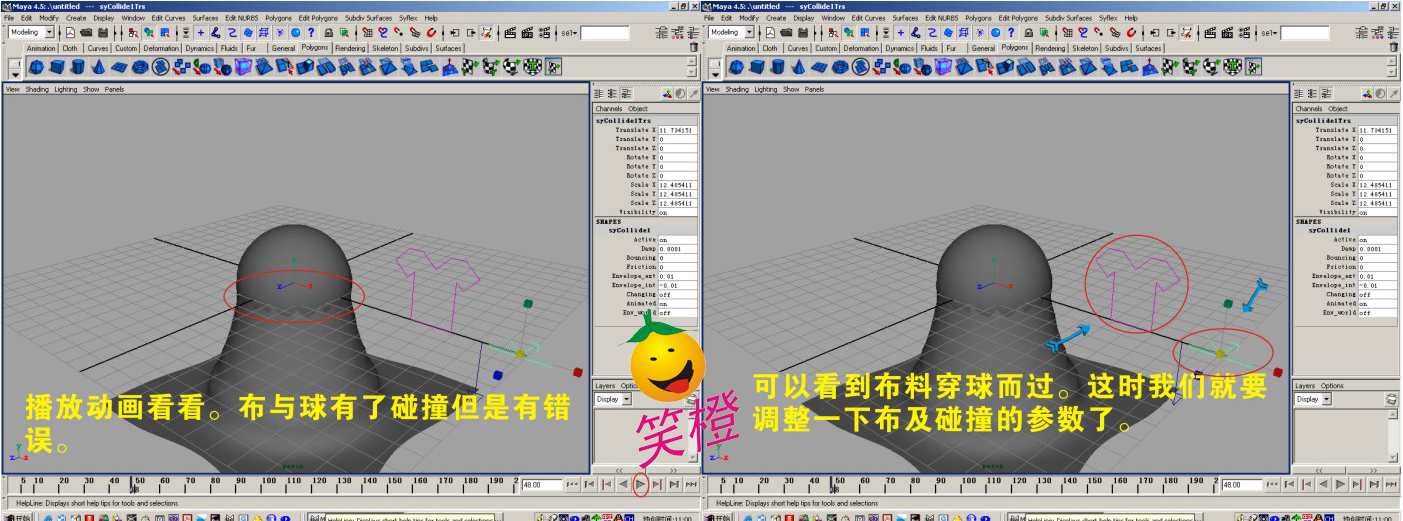Open the Subdiv Surfaces menu, right window

pos(1069,18)
